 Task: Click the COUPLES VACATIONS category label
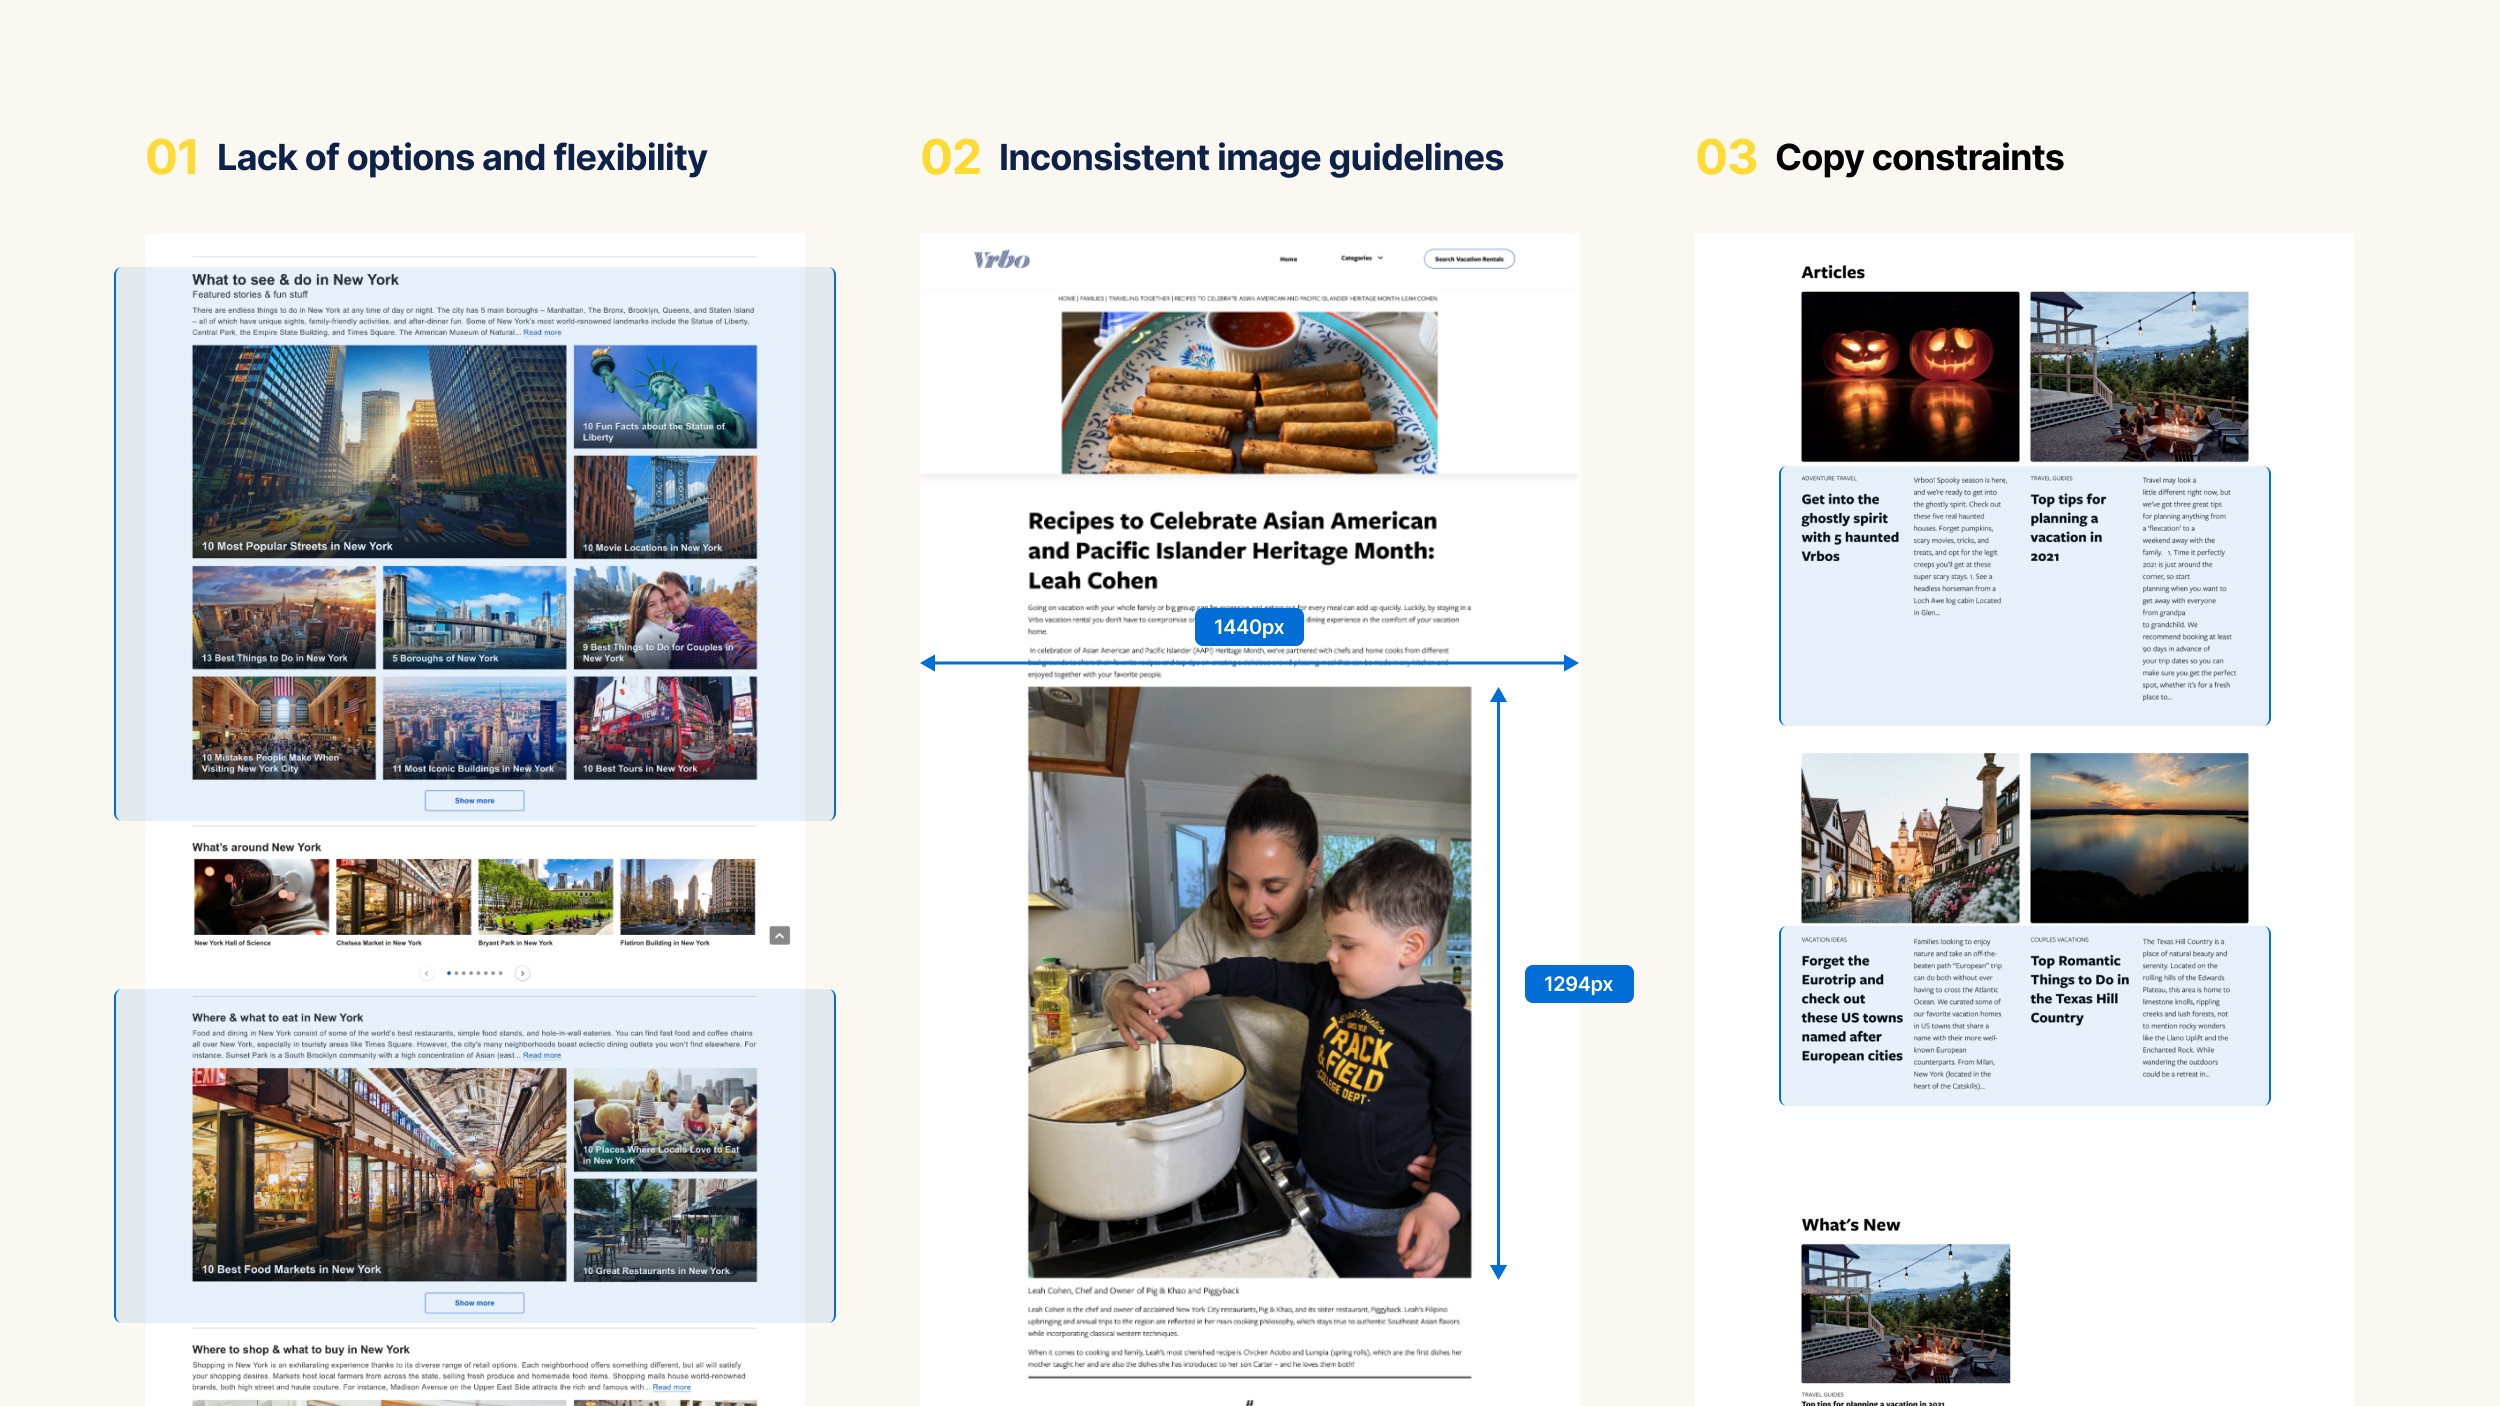(2060, 940)
